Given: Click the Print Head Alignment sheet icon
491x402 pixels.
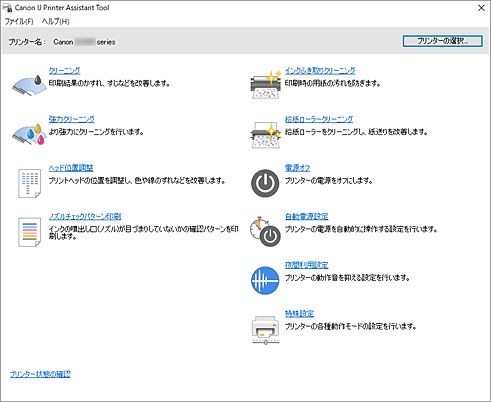Looking at the screenshot, I should click(x=29, y=183).
